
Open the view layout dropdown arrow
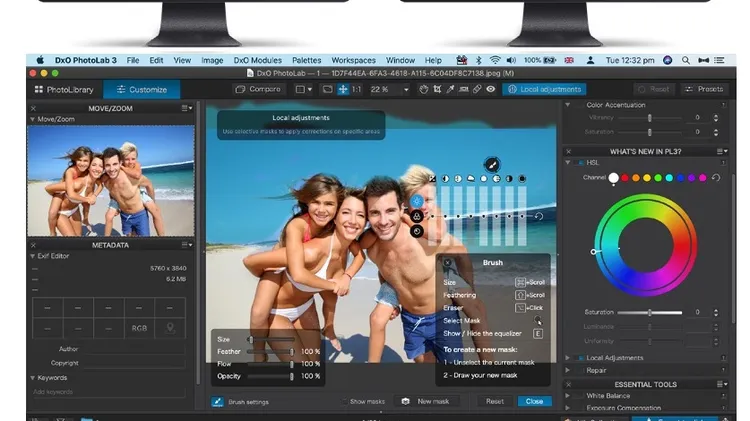[309, 89]
